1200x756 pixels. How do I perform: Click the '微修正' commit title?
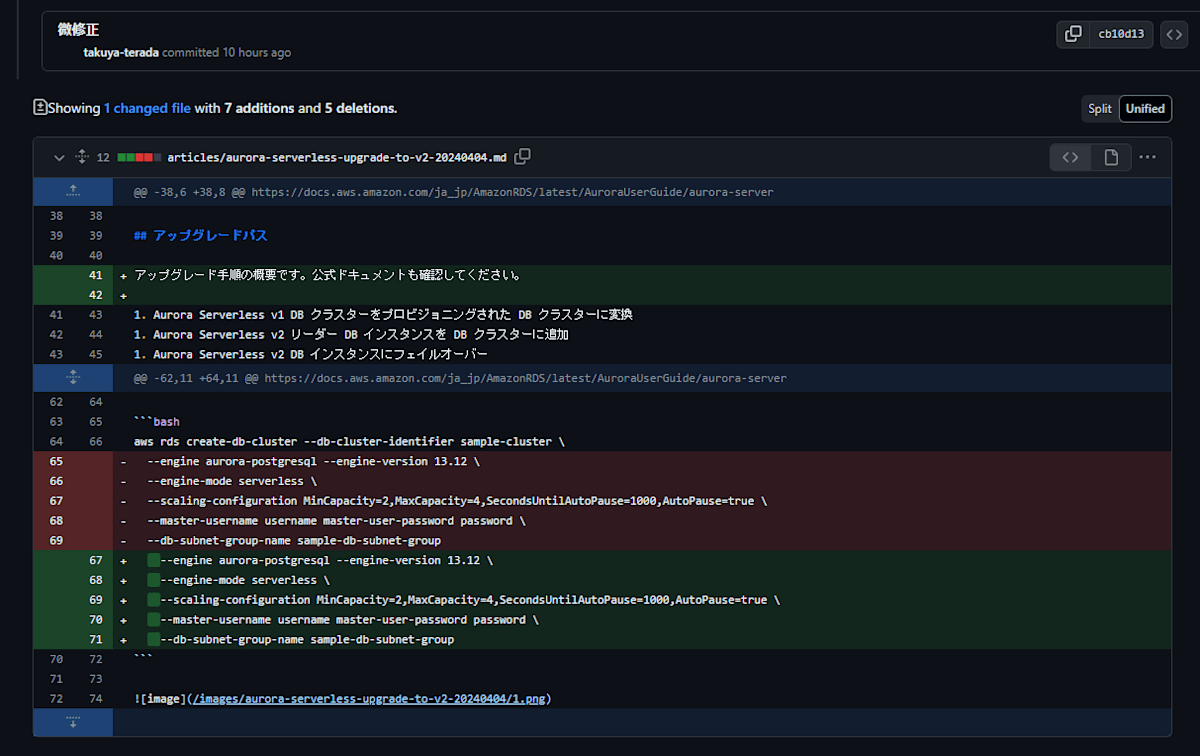78,30
